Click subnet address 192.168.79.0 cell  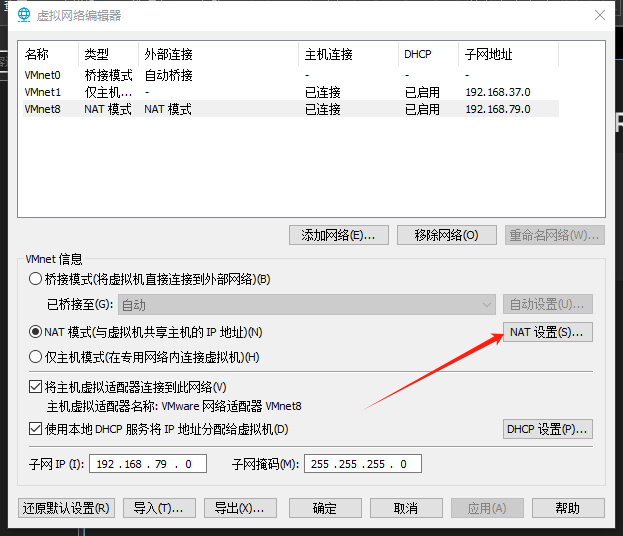498,109
